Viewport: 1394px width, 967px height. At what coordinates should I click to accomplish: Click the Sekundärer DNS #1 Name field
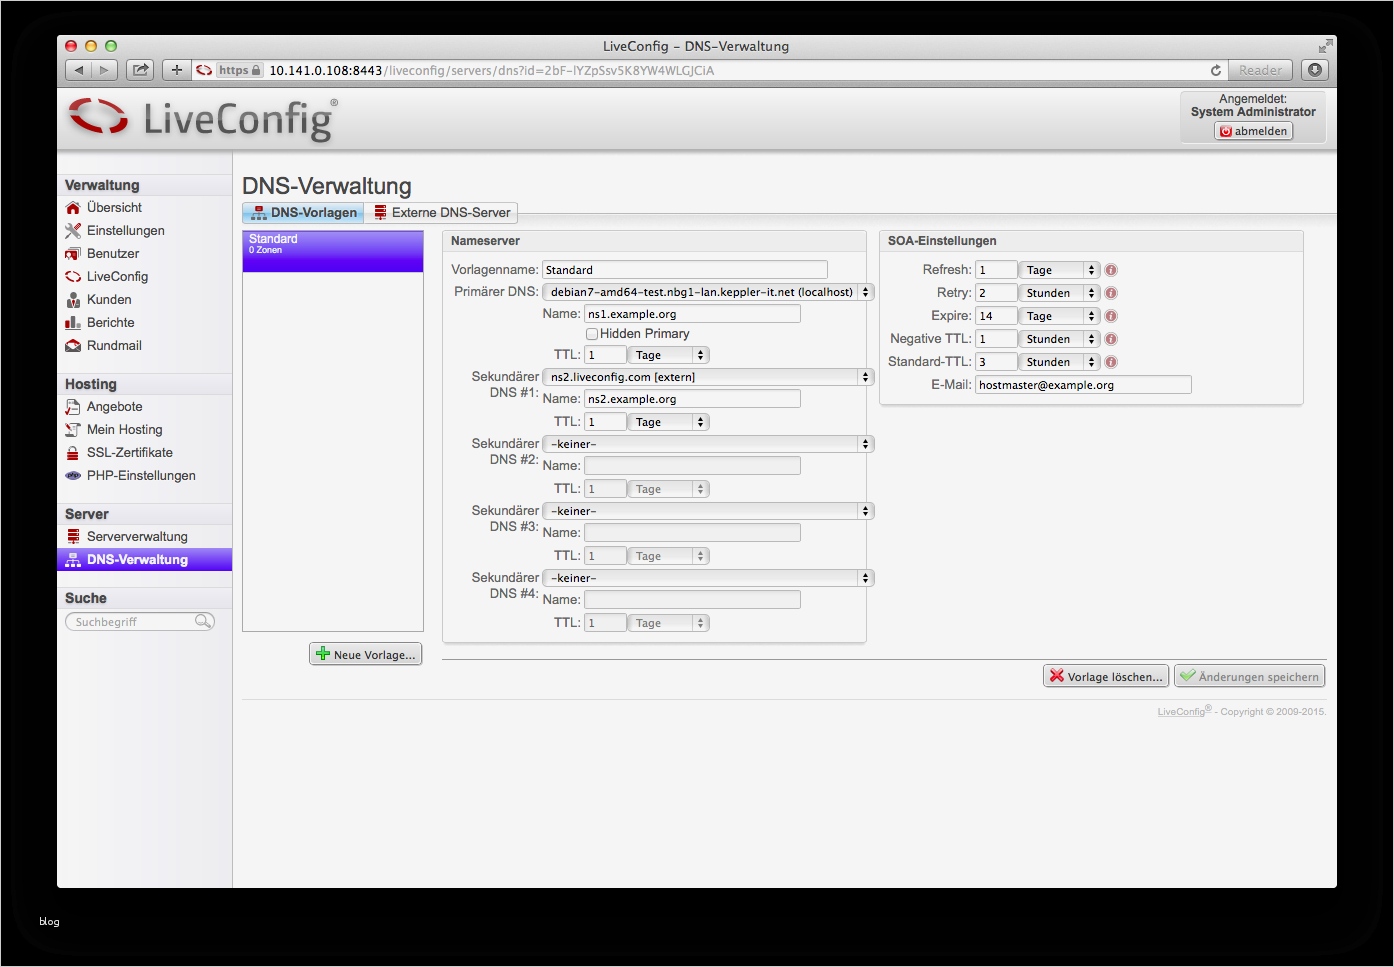pyautogui.click(x=693, y=399)
